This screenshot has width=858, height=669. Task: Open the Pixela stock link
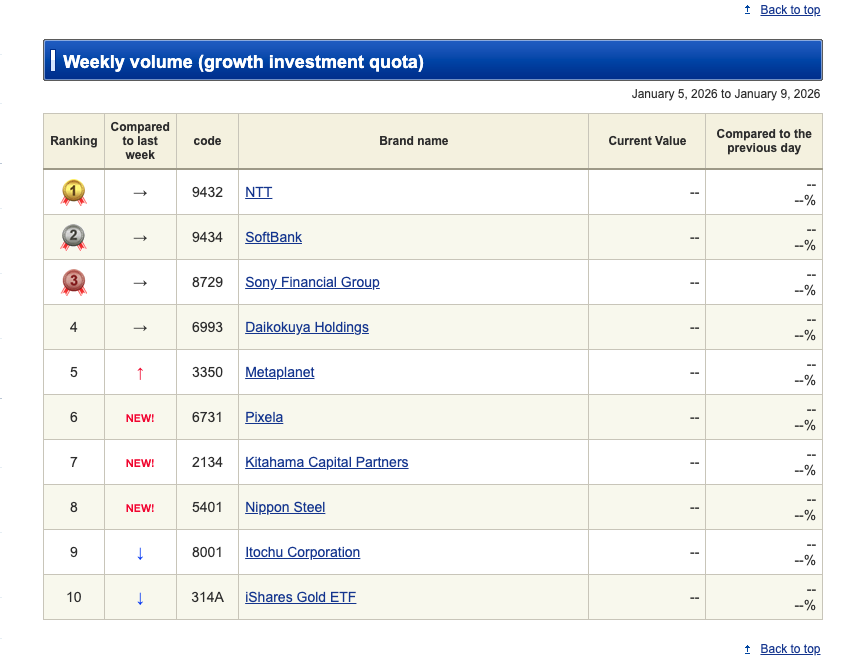point(264,417)
